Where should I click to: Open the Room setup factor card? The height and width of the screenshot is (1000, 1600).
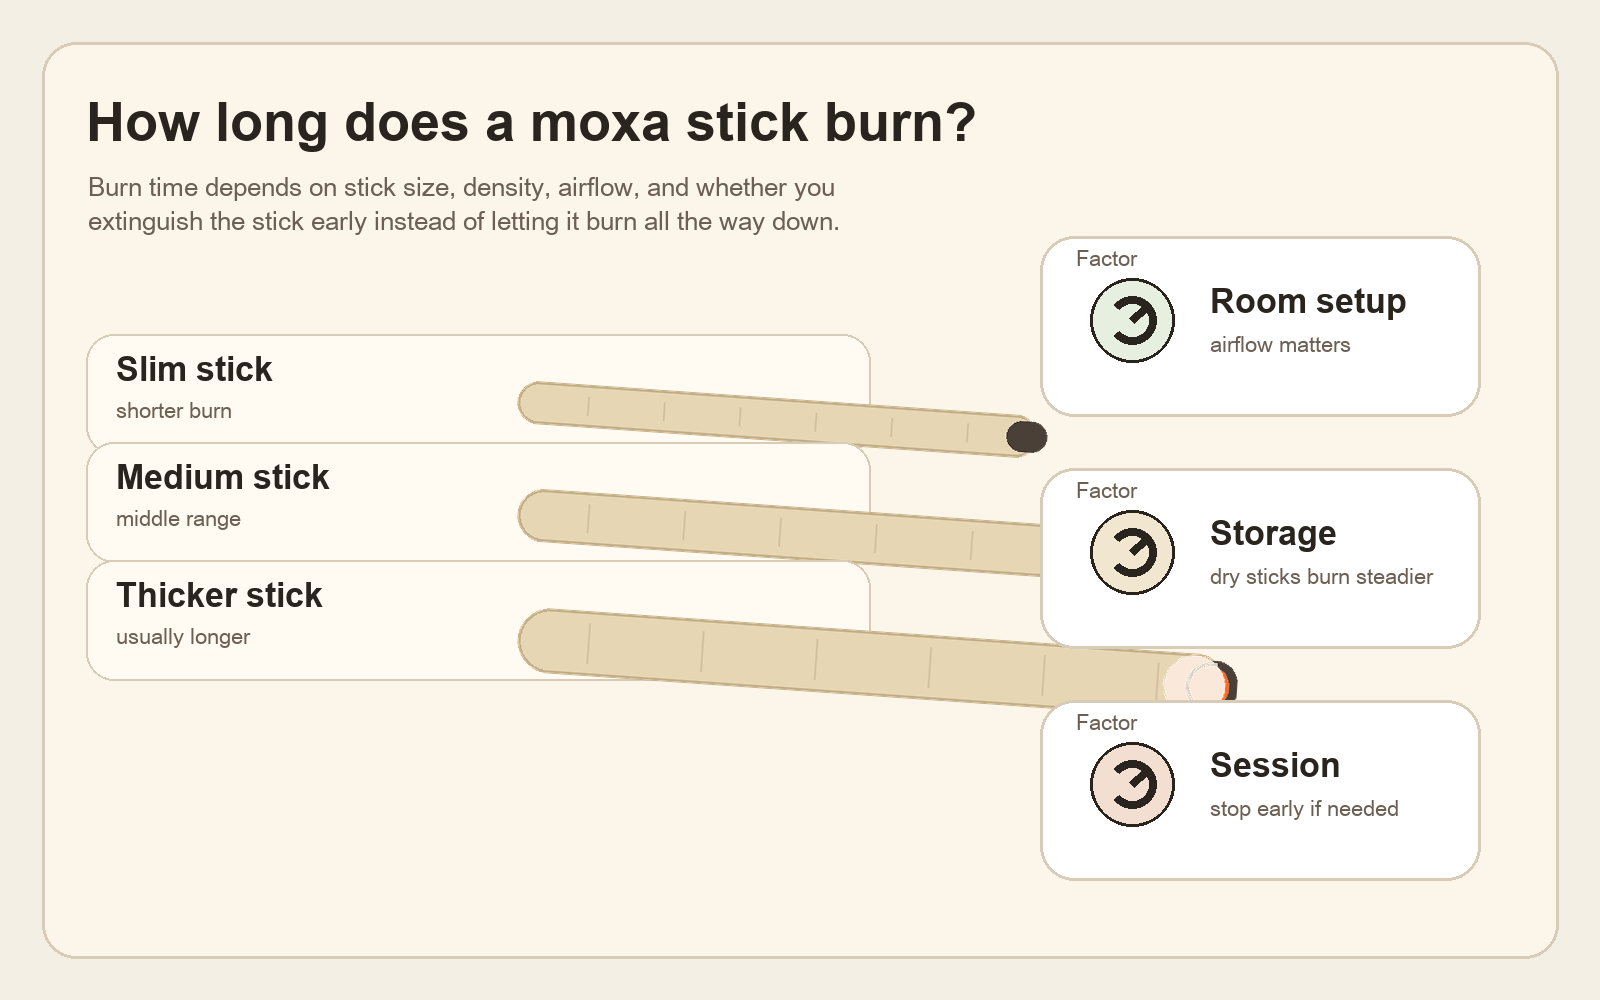(1260, 326)
